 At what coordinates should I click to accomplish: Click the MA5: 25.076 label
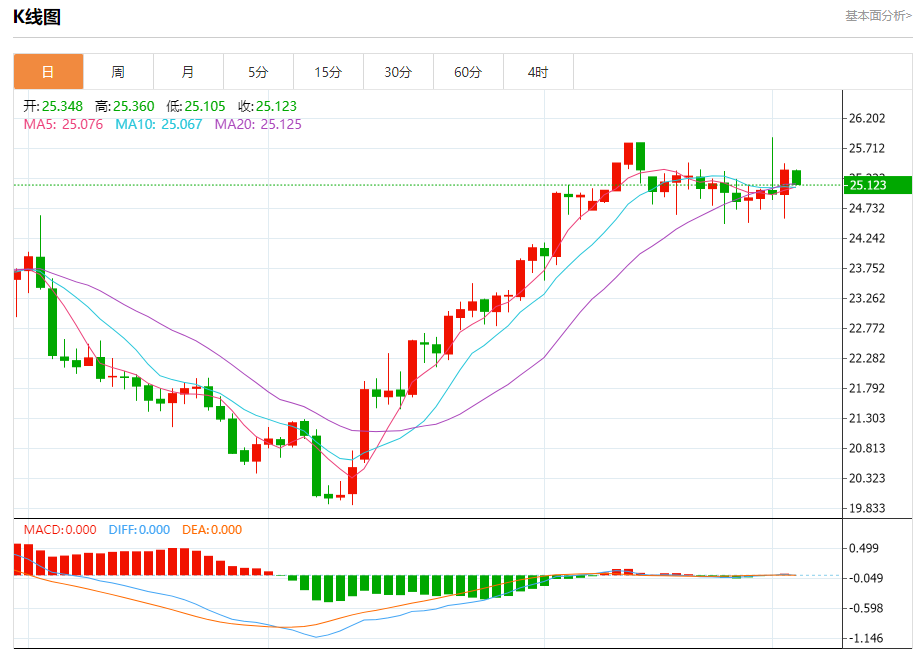[63, 124]
